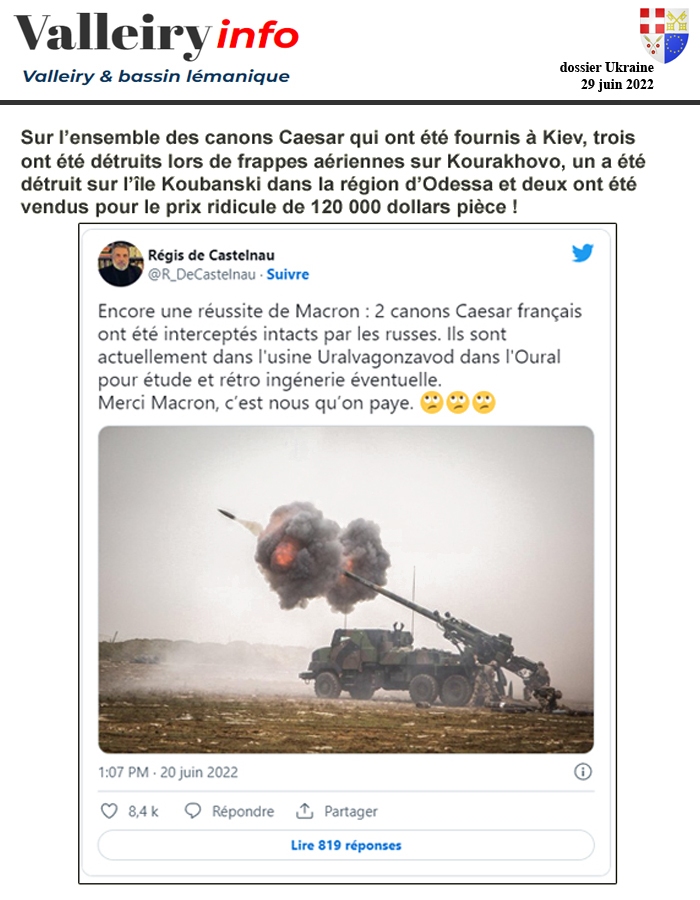
Task: Click the Partager label
Action: (x=351, y=811)
